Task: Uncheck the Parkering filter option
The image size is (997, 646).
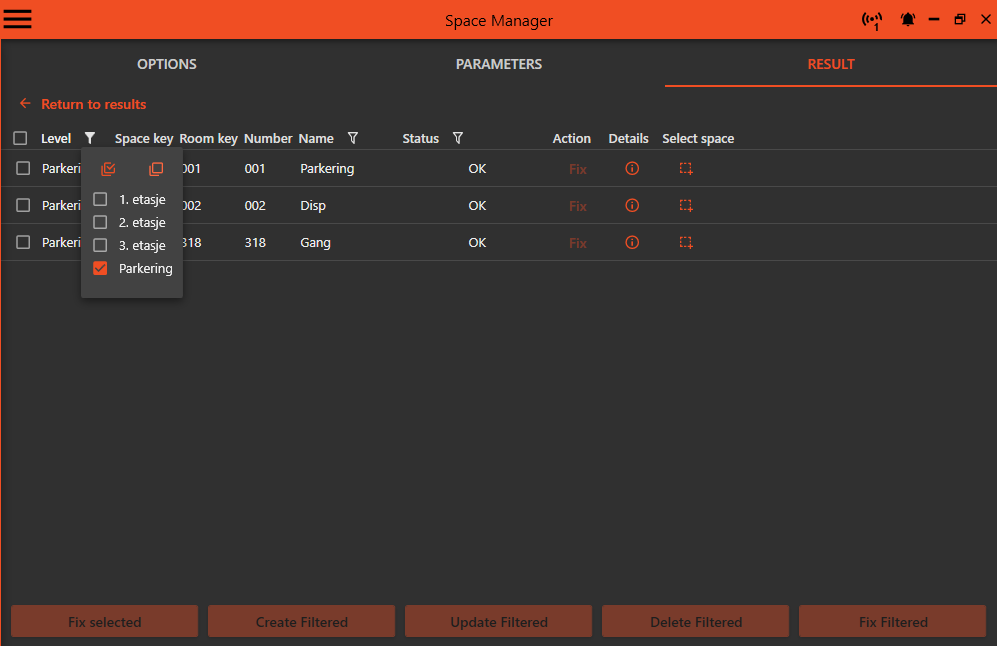Action: 100,268
